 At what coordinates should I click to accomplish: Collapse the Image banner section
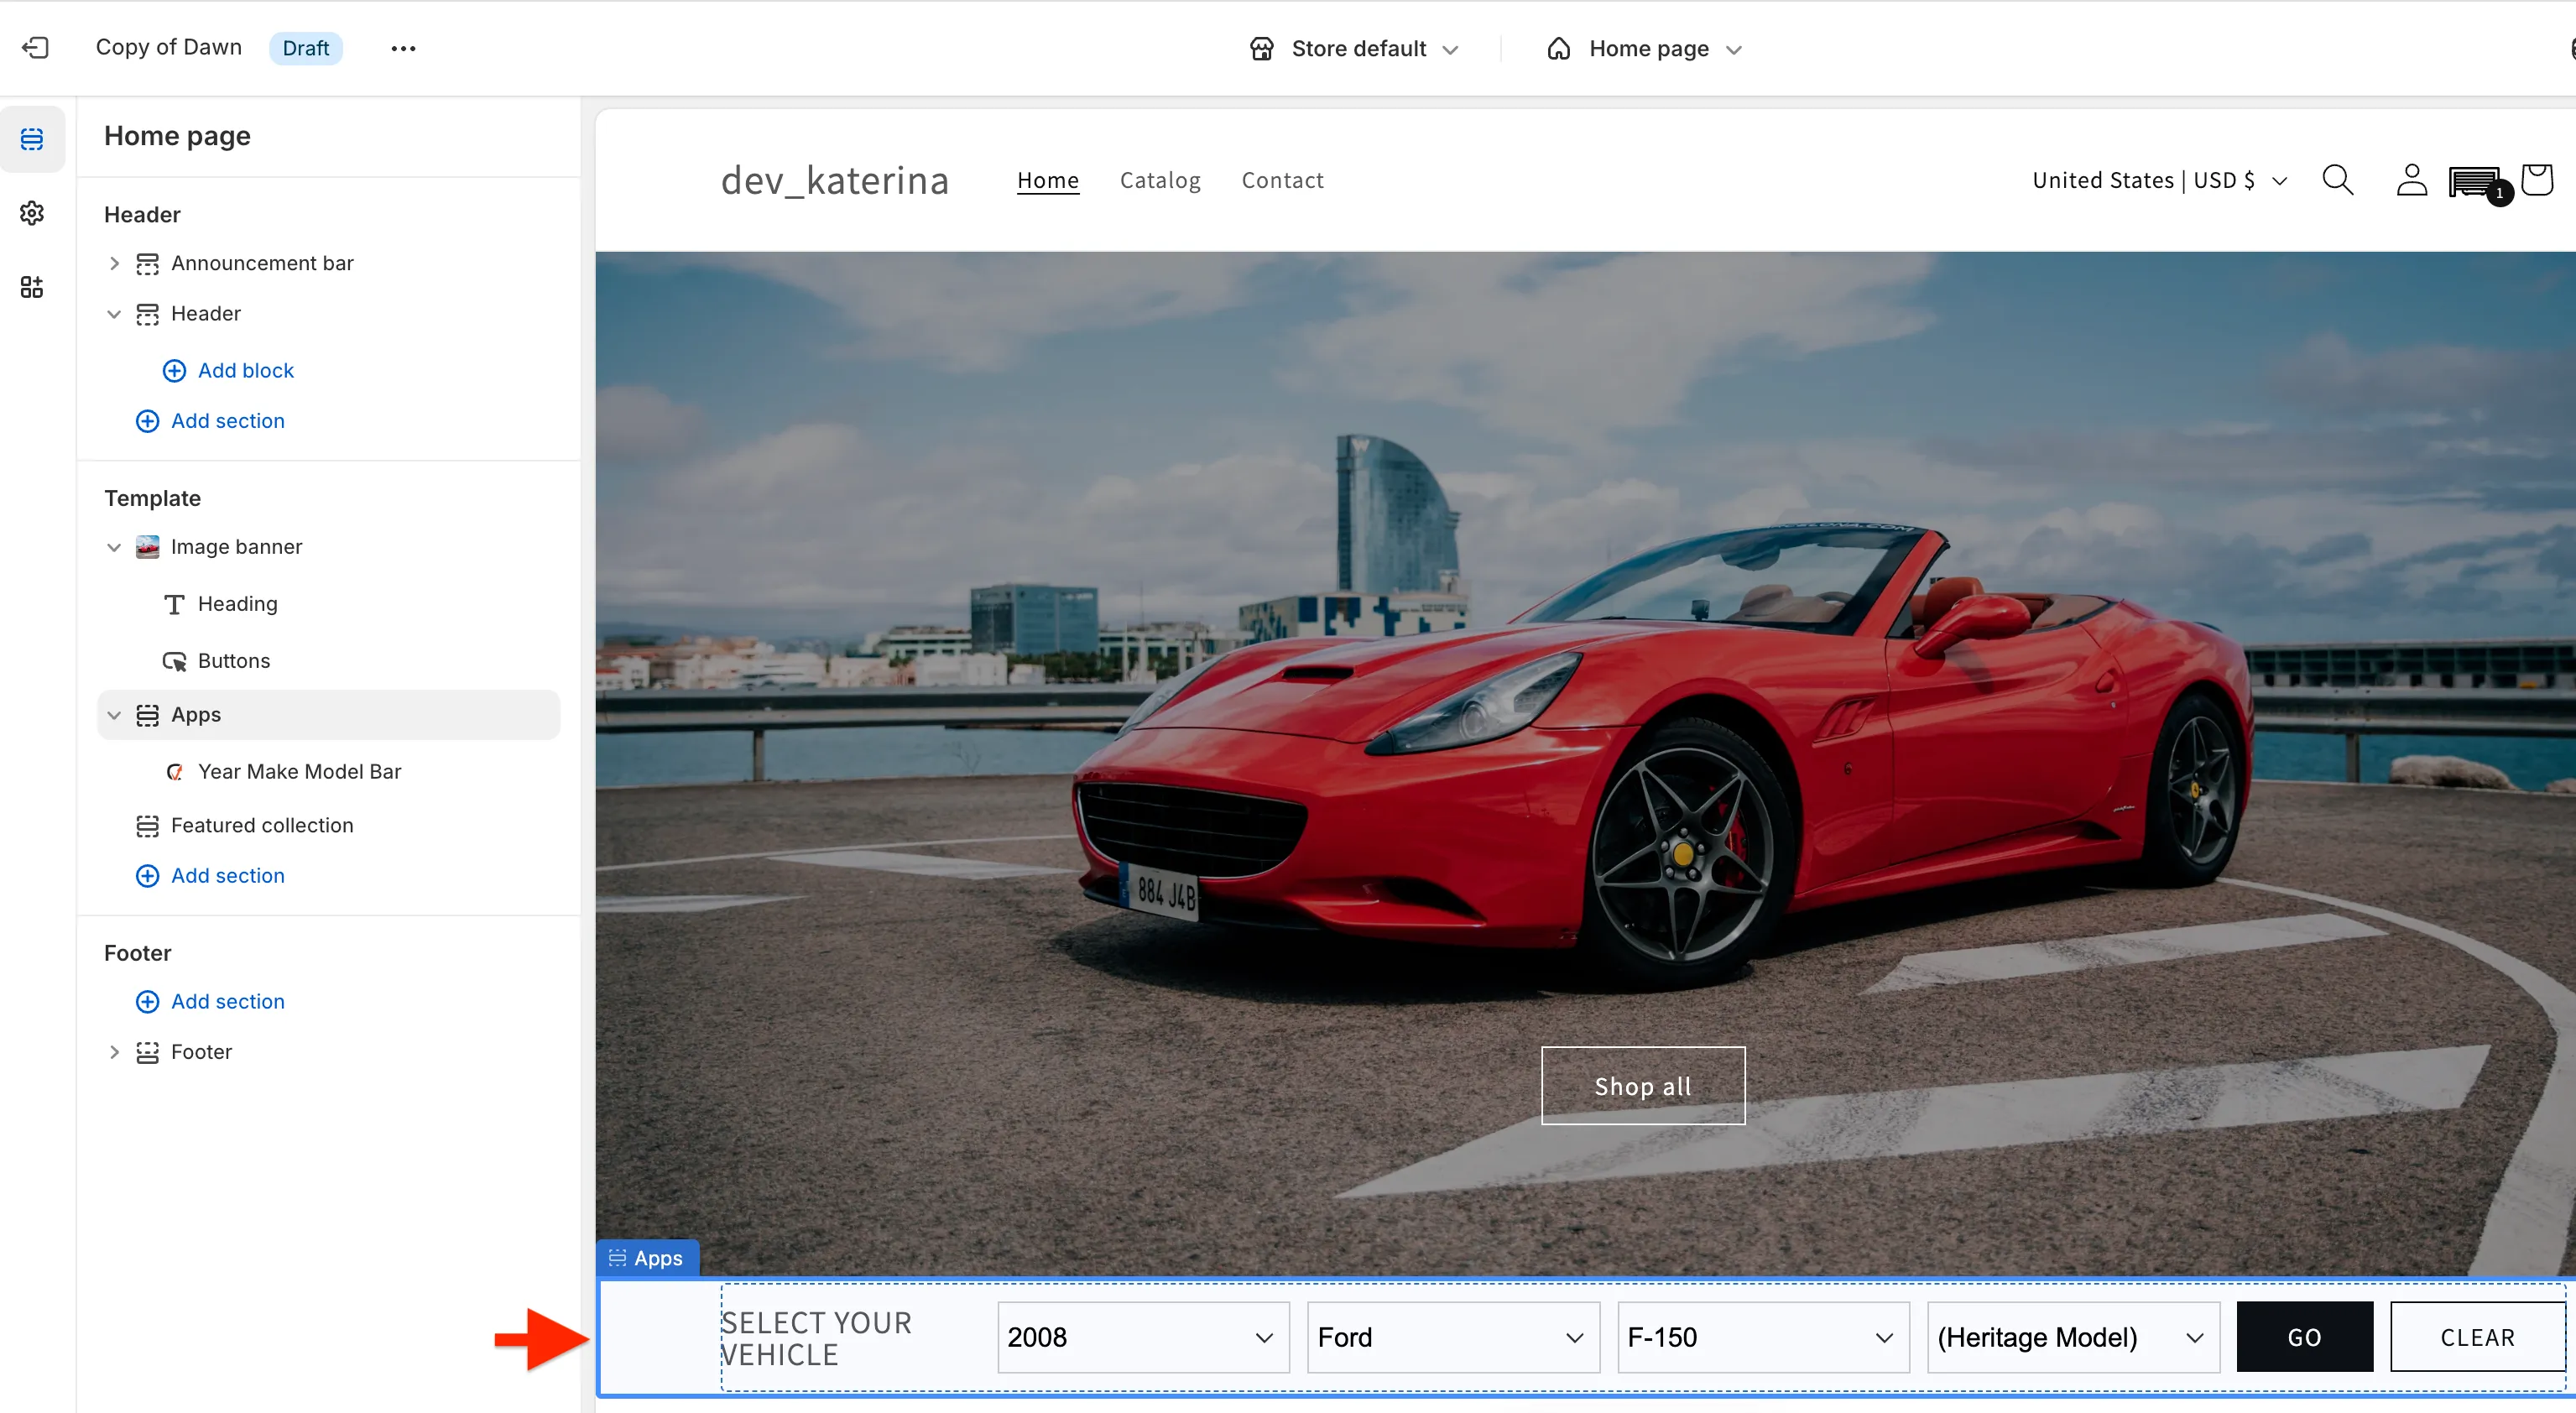click(114, 547)
